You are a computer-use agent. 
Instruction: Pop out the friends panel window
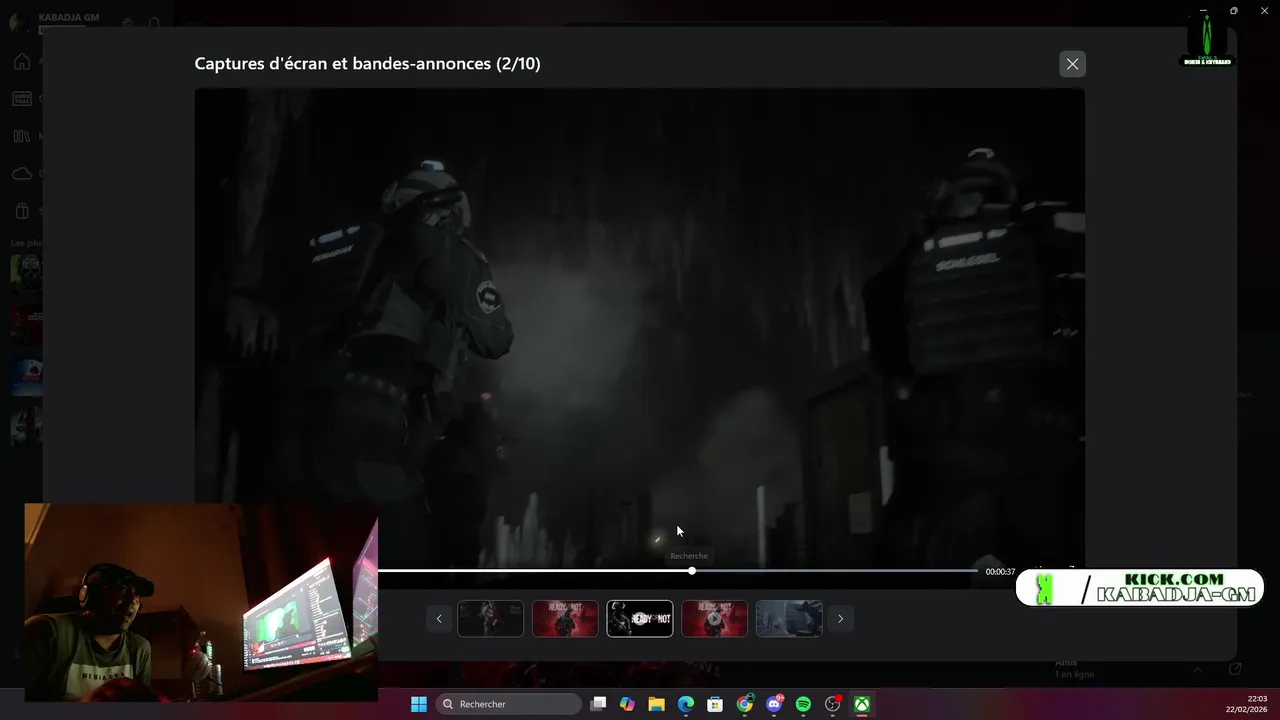pos(1235,669)
